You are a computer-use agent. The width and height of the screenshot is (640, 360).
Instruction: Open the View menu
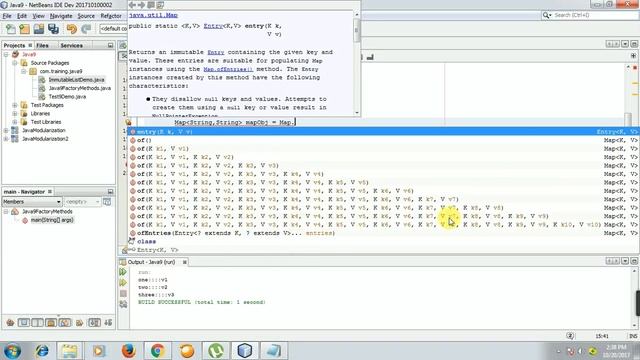tap(38, 16)
